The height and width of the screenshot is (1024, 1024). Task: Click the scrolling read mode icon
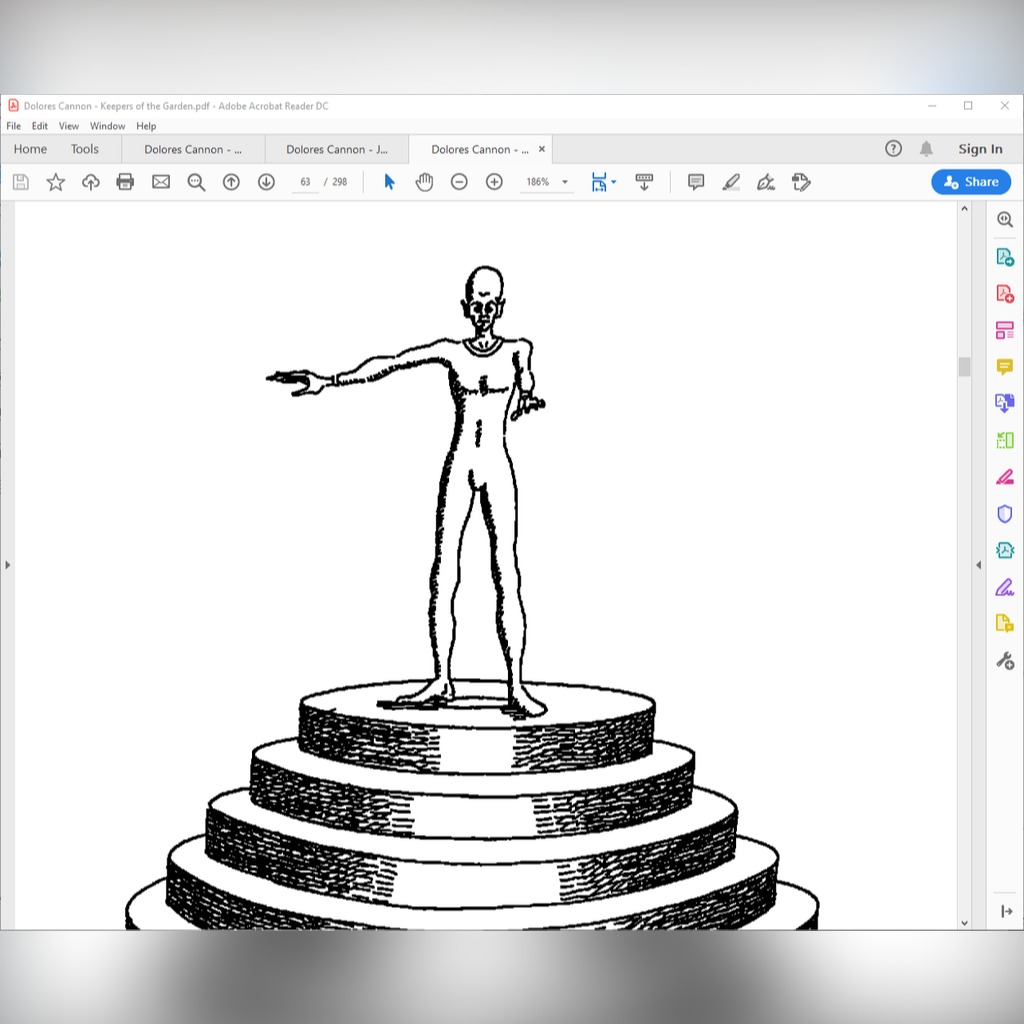click(644, 182)
